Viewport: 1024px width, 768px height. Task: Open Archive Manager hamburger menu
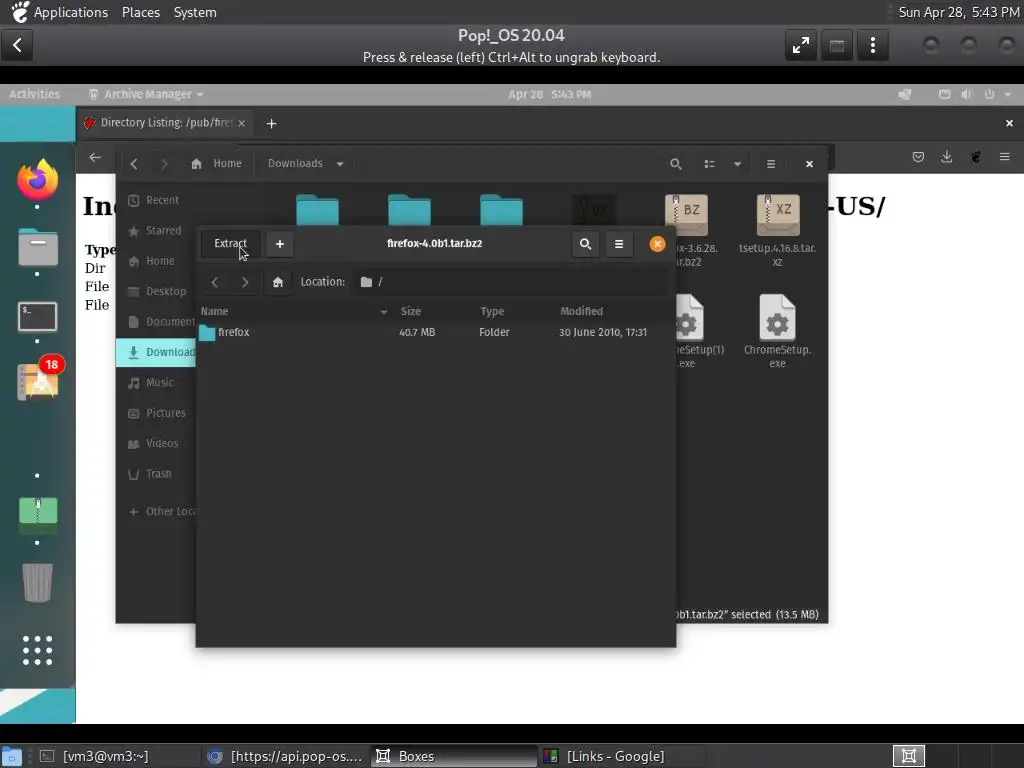619,244
